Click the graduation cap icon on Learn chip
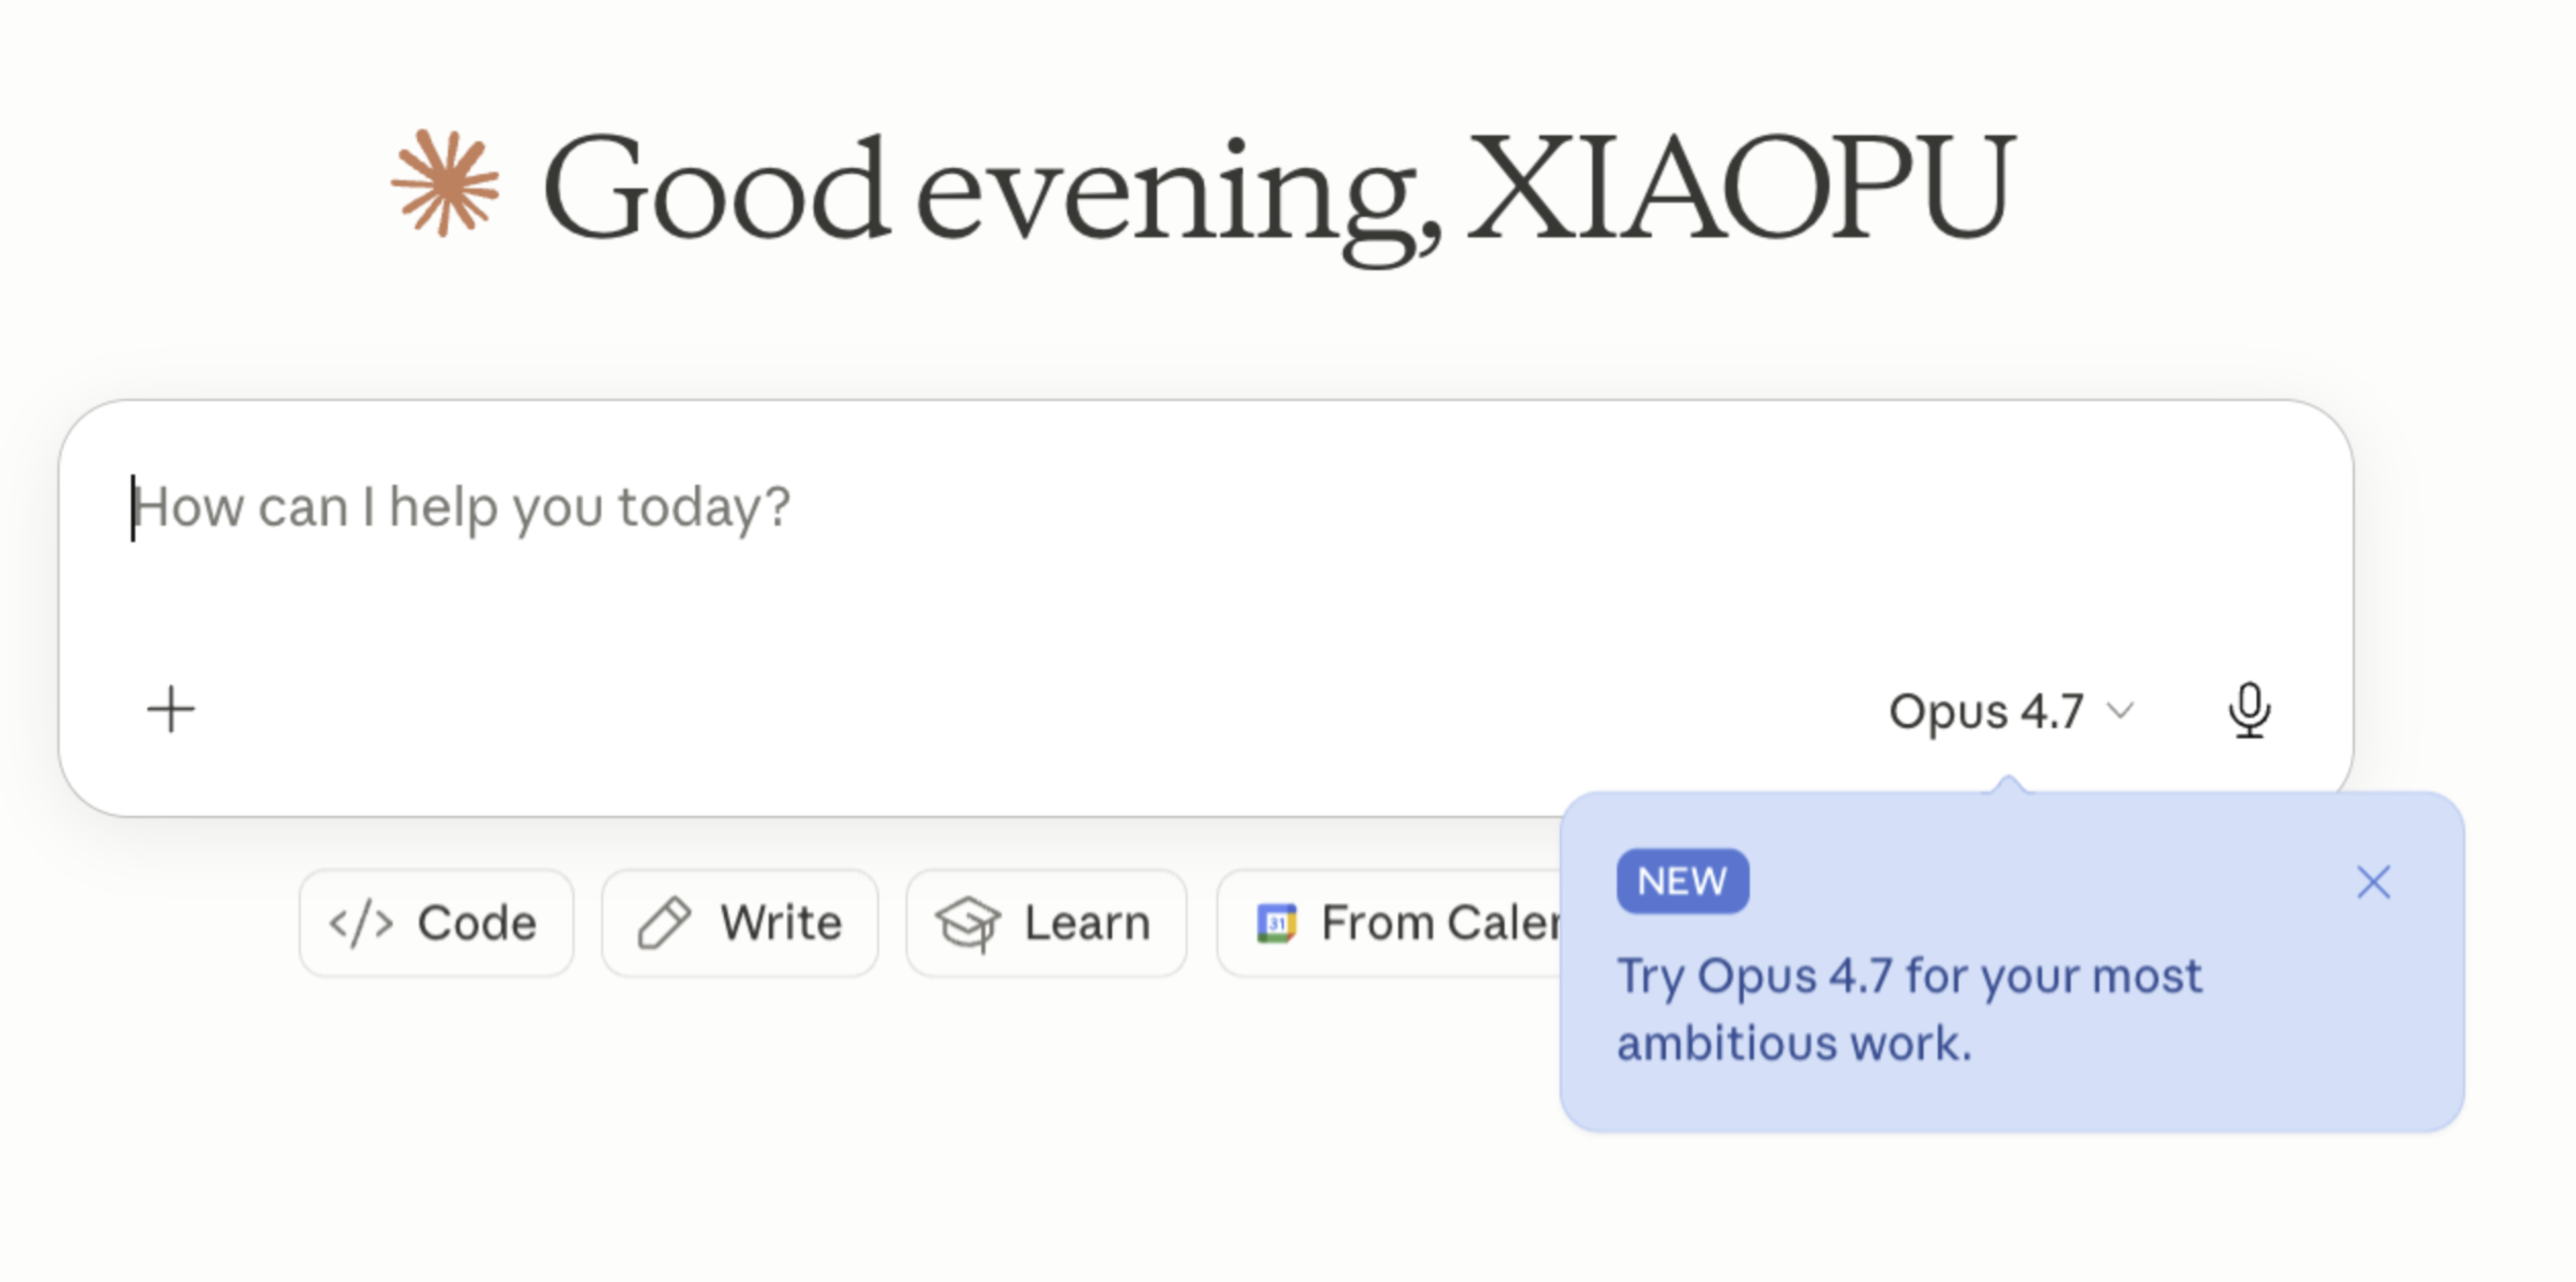 967,923
